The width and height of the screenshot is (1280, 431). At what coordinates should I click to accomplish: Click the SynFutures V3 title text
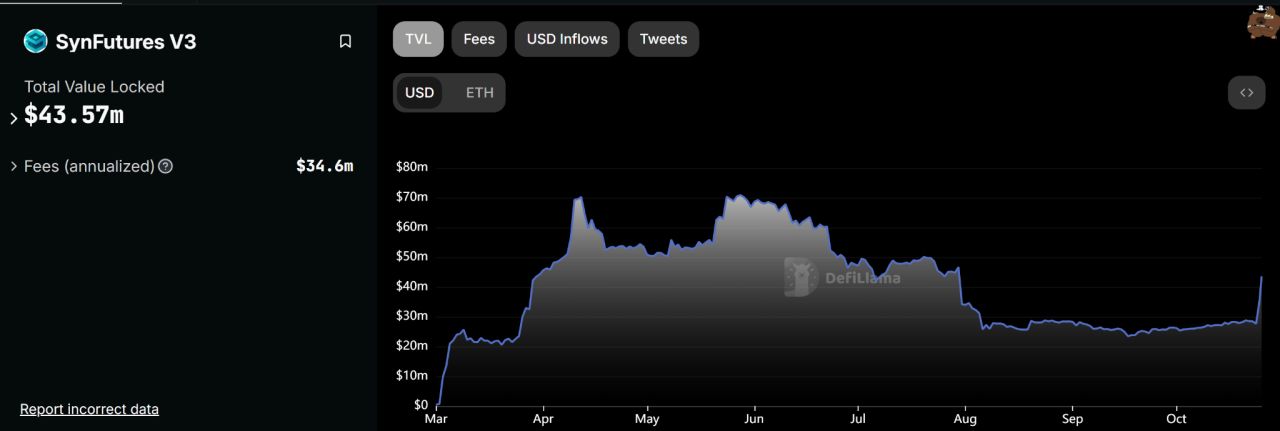(x=126, y=42)
